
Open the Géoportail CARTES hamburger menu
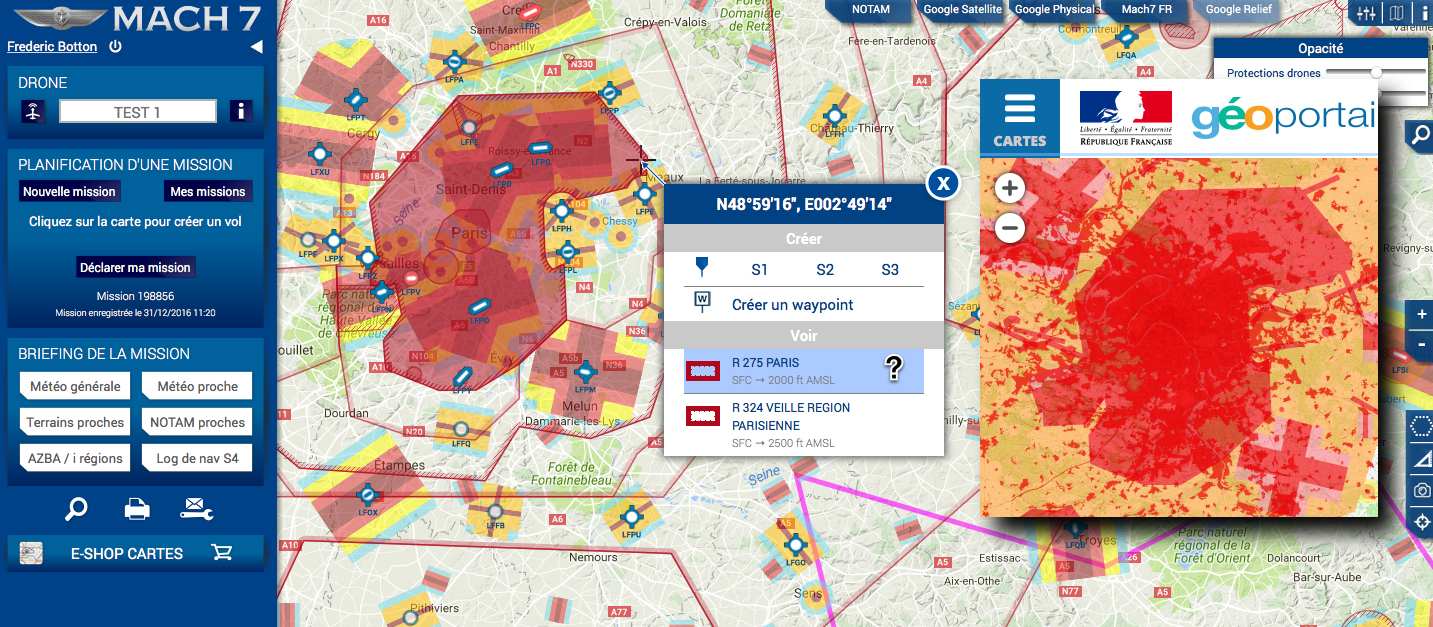1019,116
